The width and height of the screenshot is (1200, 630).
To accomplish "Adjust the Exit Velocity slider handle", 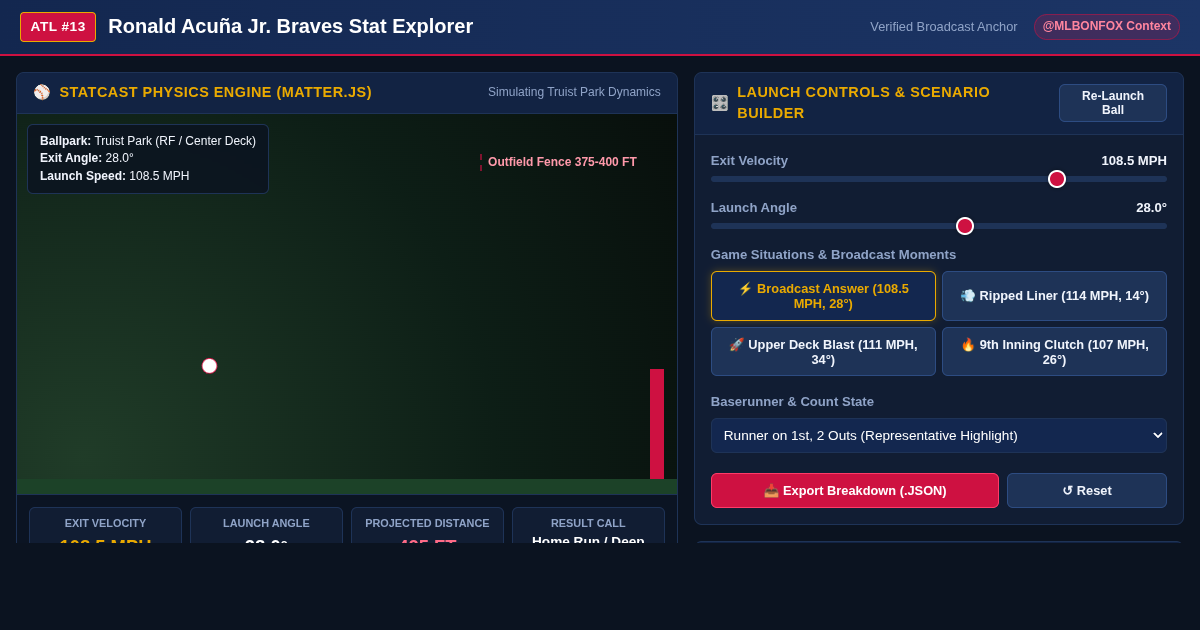I will [x=1057, y=179].
